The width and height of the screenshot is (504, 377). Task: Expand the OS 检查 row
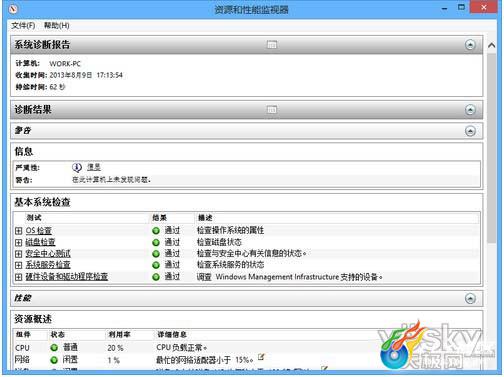tap(19, 231)
